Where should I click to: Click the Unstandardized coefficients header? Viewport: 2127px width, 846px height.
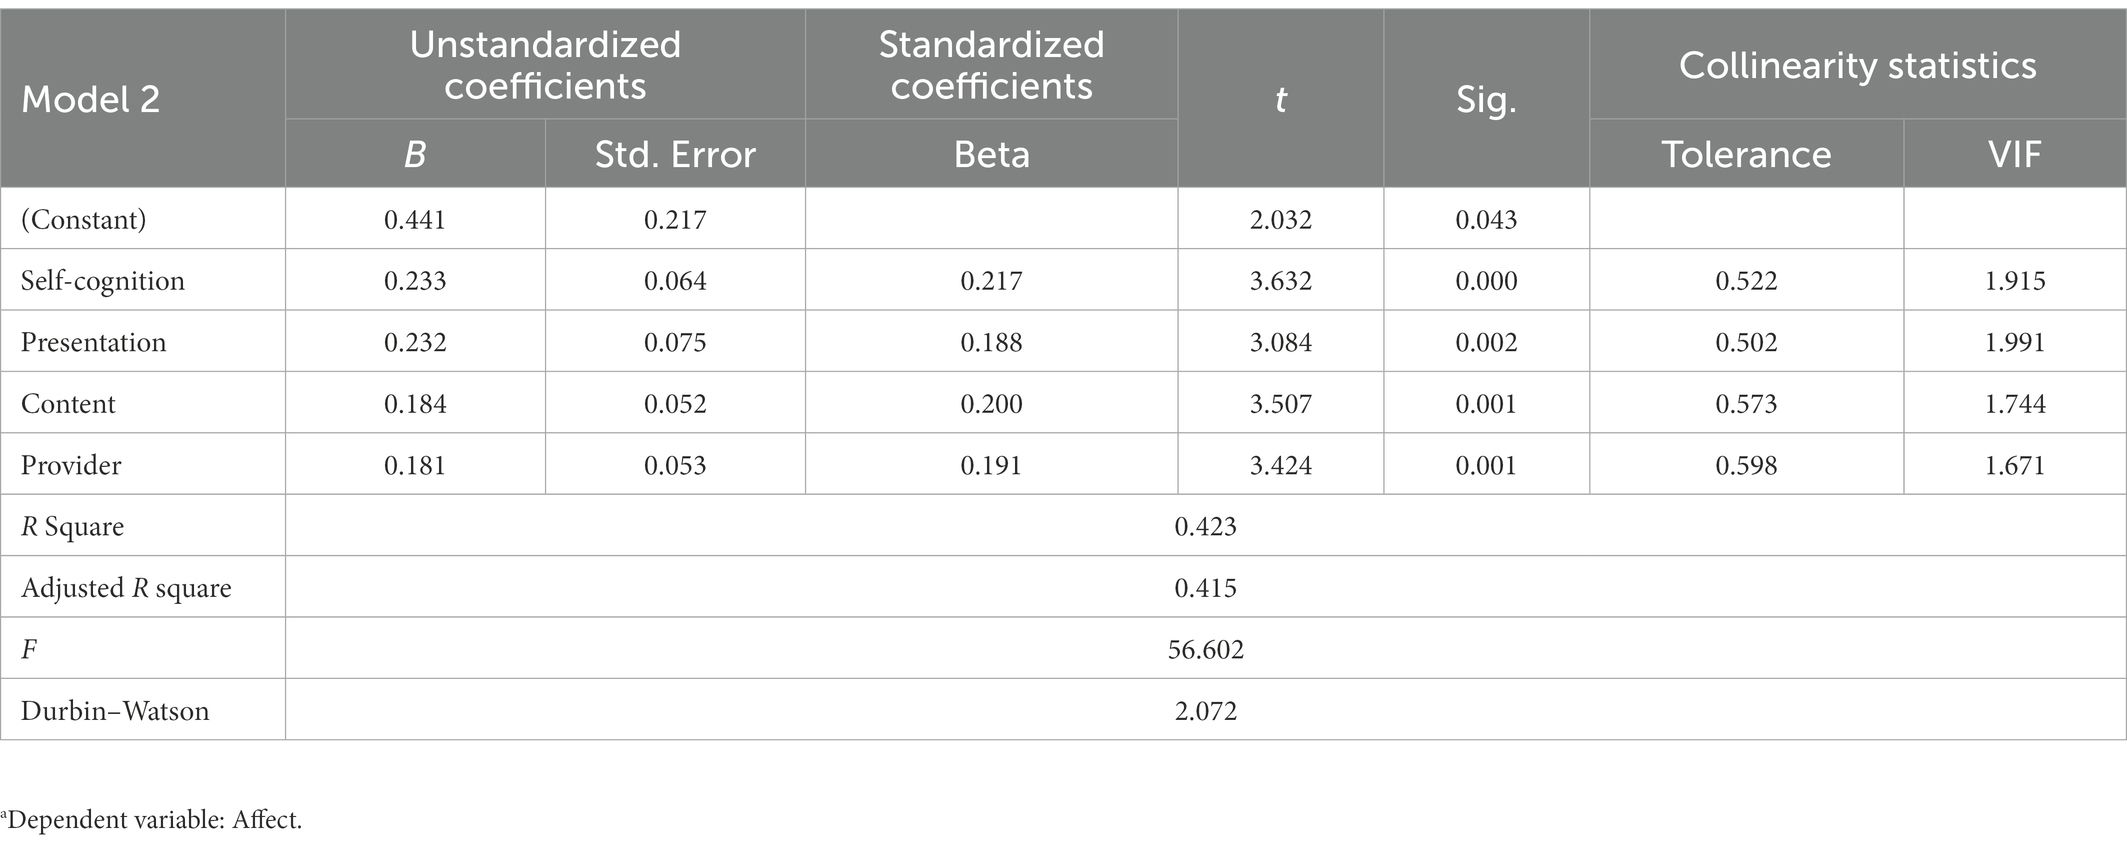pyautogui.click(x=545, y=65)
